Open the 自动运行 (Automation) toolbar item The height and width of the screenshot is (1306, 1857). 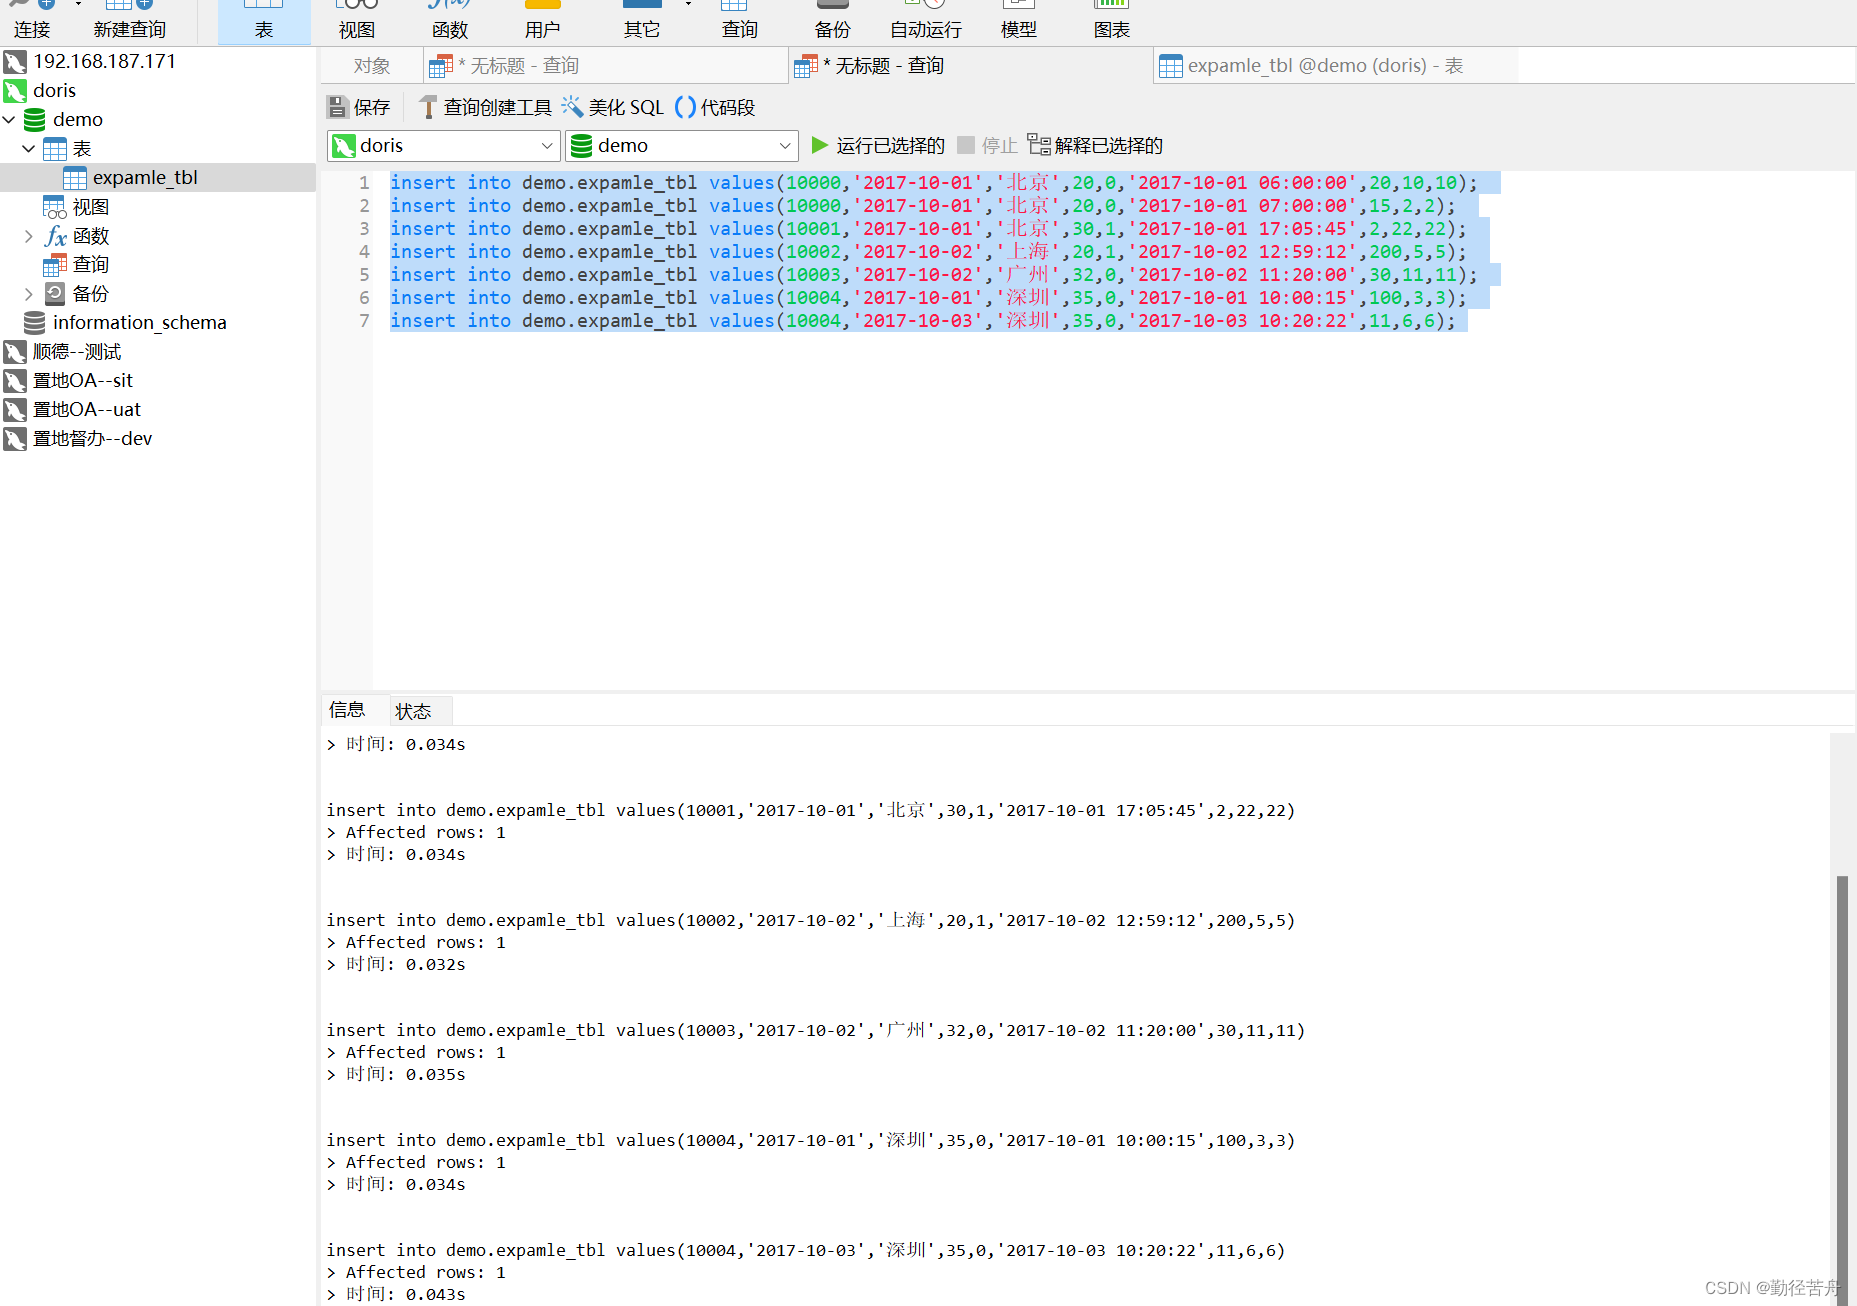click(x=926, y=22)
